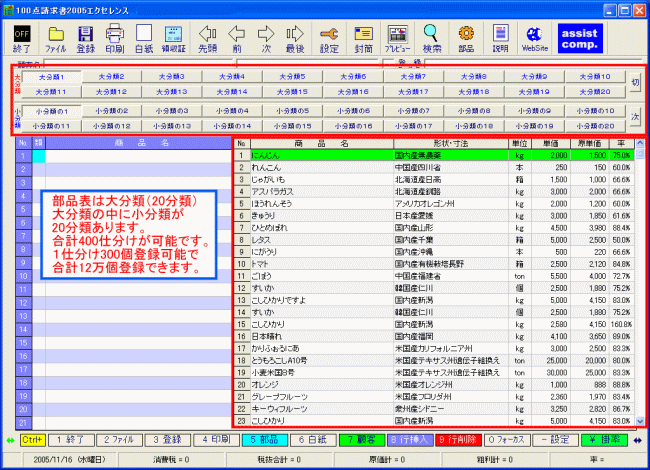
Task: Select the ごぼう product row
Action: pyautogui.click(x=434, y=276)
